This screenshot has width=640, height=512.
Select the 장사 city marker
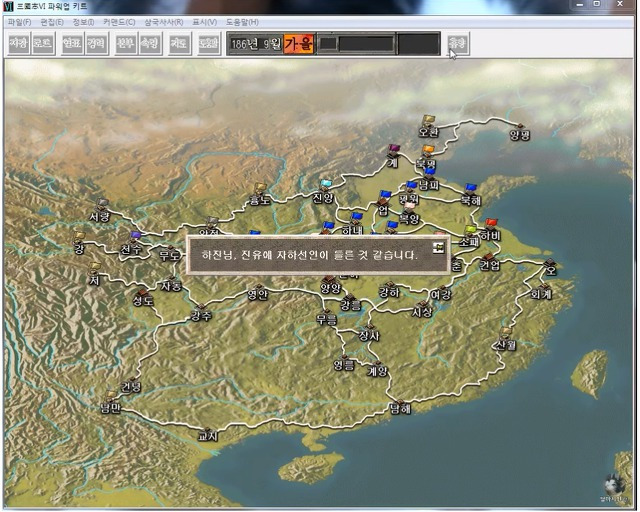369,333
